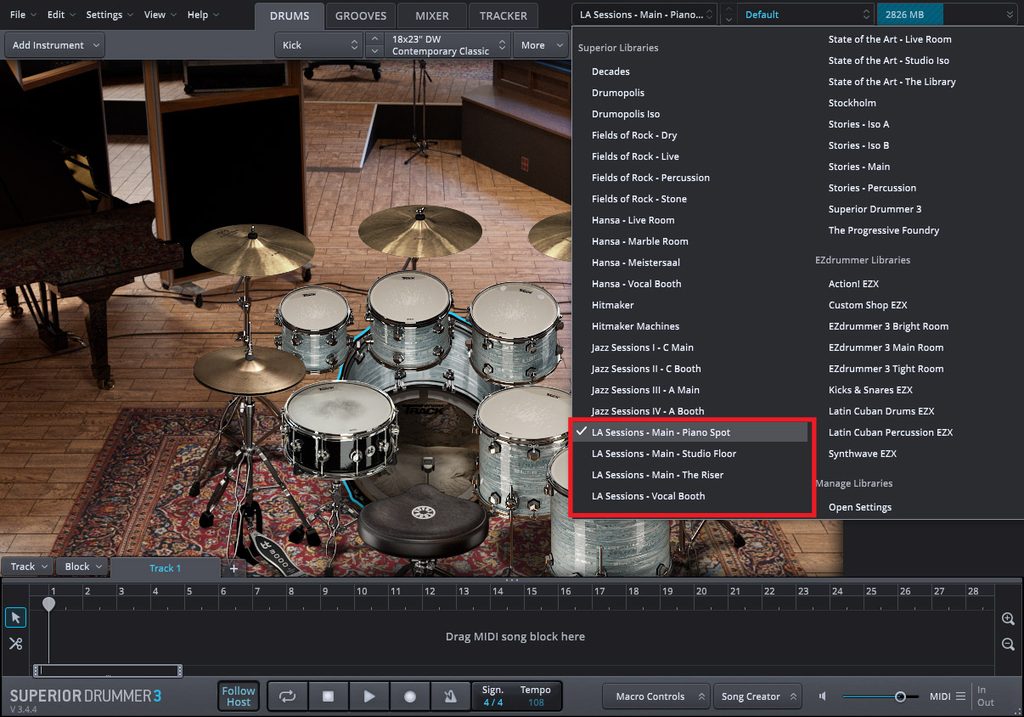The image size is (1024, 717).
Task: Step to previous kick instrument
Action: point(374,39)
